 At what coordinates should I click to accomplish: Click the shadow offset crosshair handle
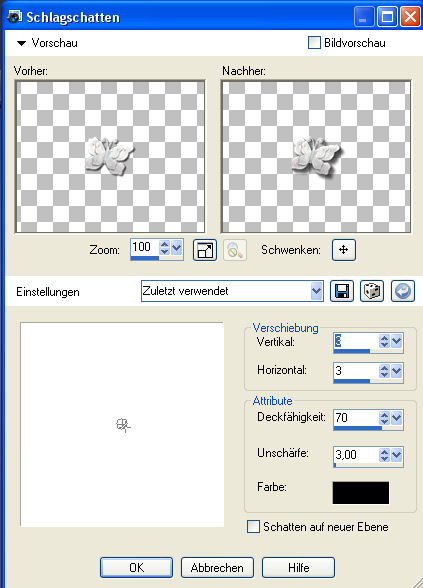pyautogui.click(x=123, y=425)
